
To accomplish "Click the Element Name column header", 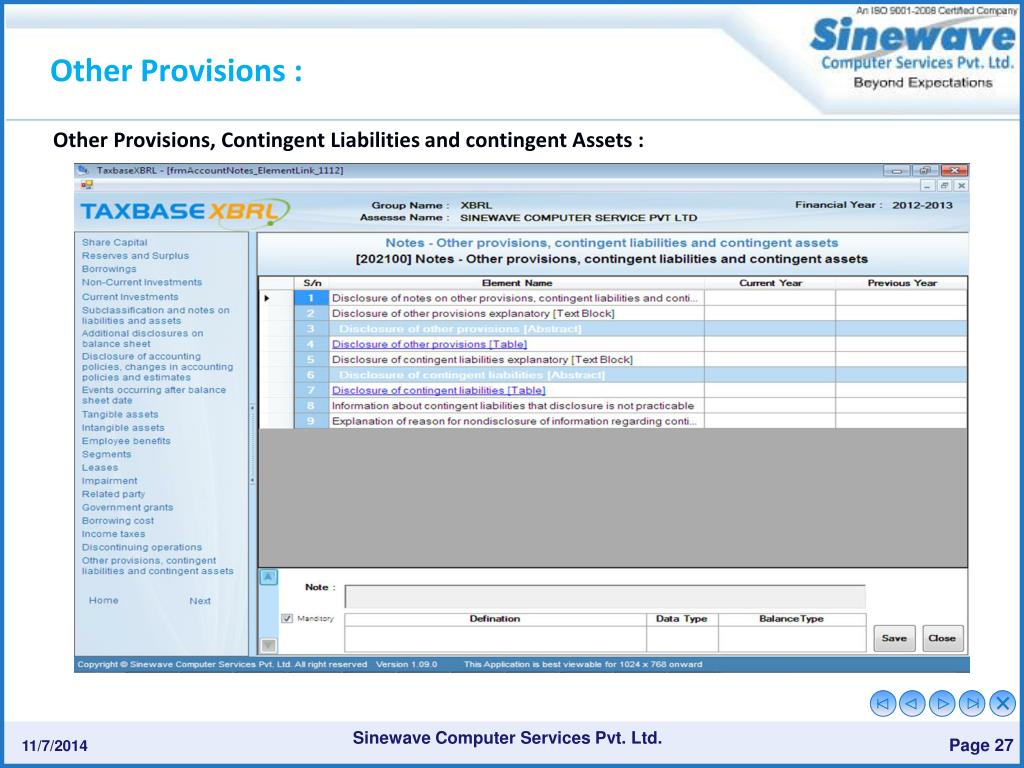I will click(517, 283).
